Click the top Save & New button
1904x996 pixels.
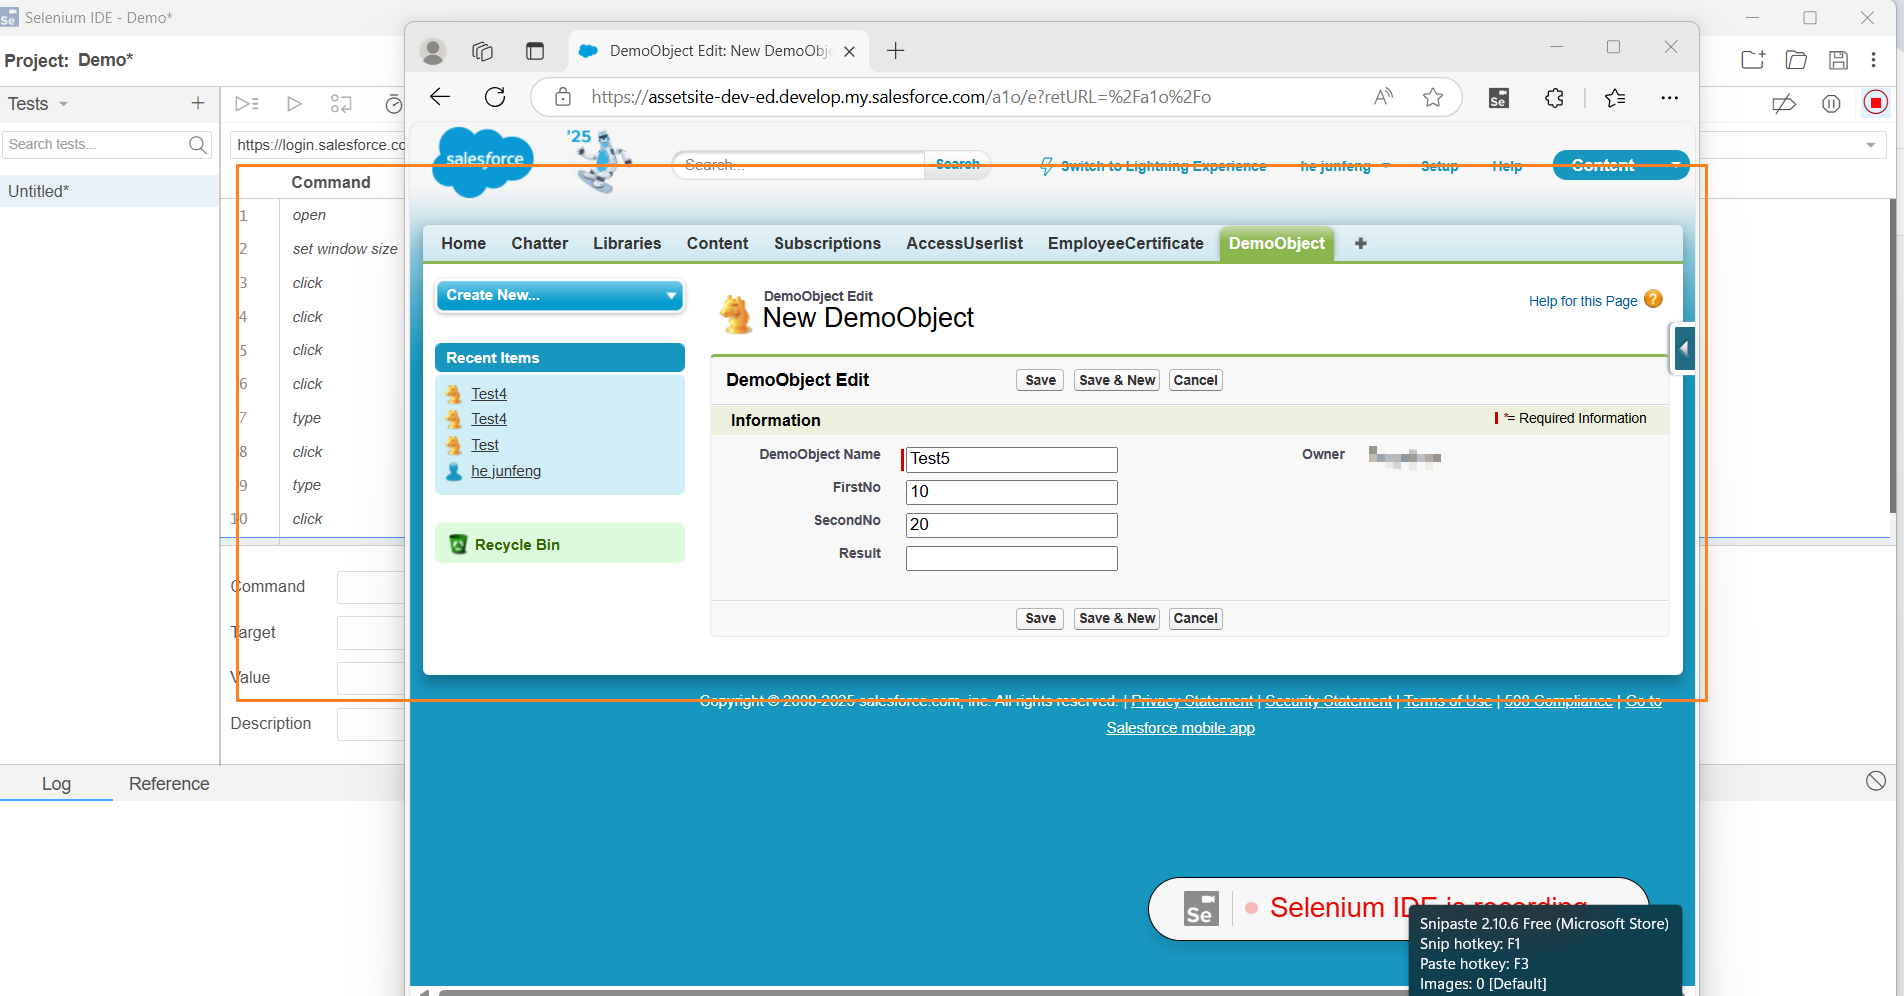(1117, 380)
